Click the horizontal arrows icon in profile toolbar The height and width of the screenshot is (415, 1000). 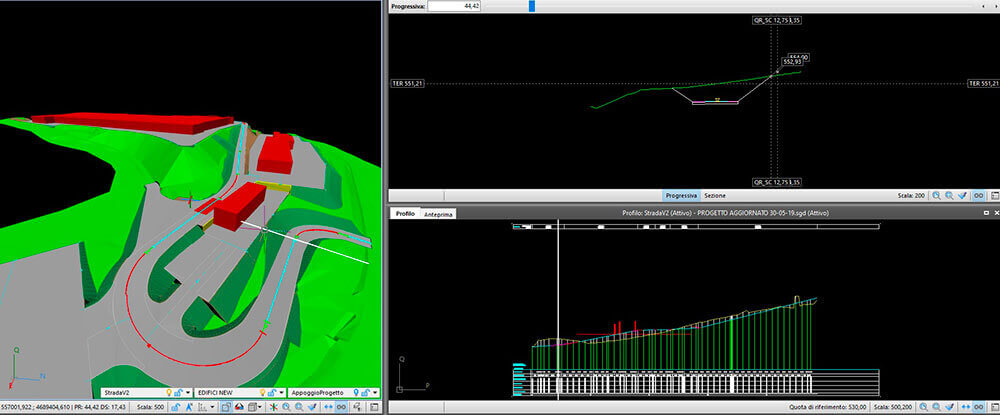click(964, 408)
